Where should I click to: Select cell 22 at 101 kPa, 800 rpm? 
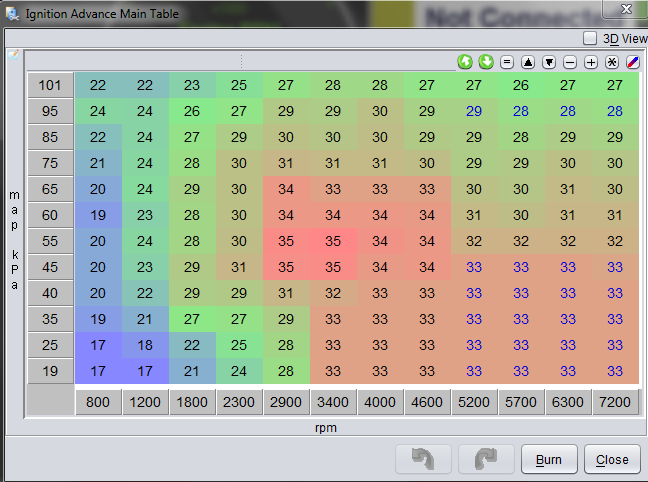coord(98,85)
